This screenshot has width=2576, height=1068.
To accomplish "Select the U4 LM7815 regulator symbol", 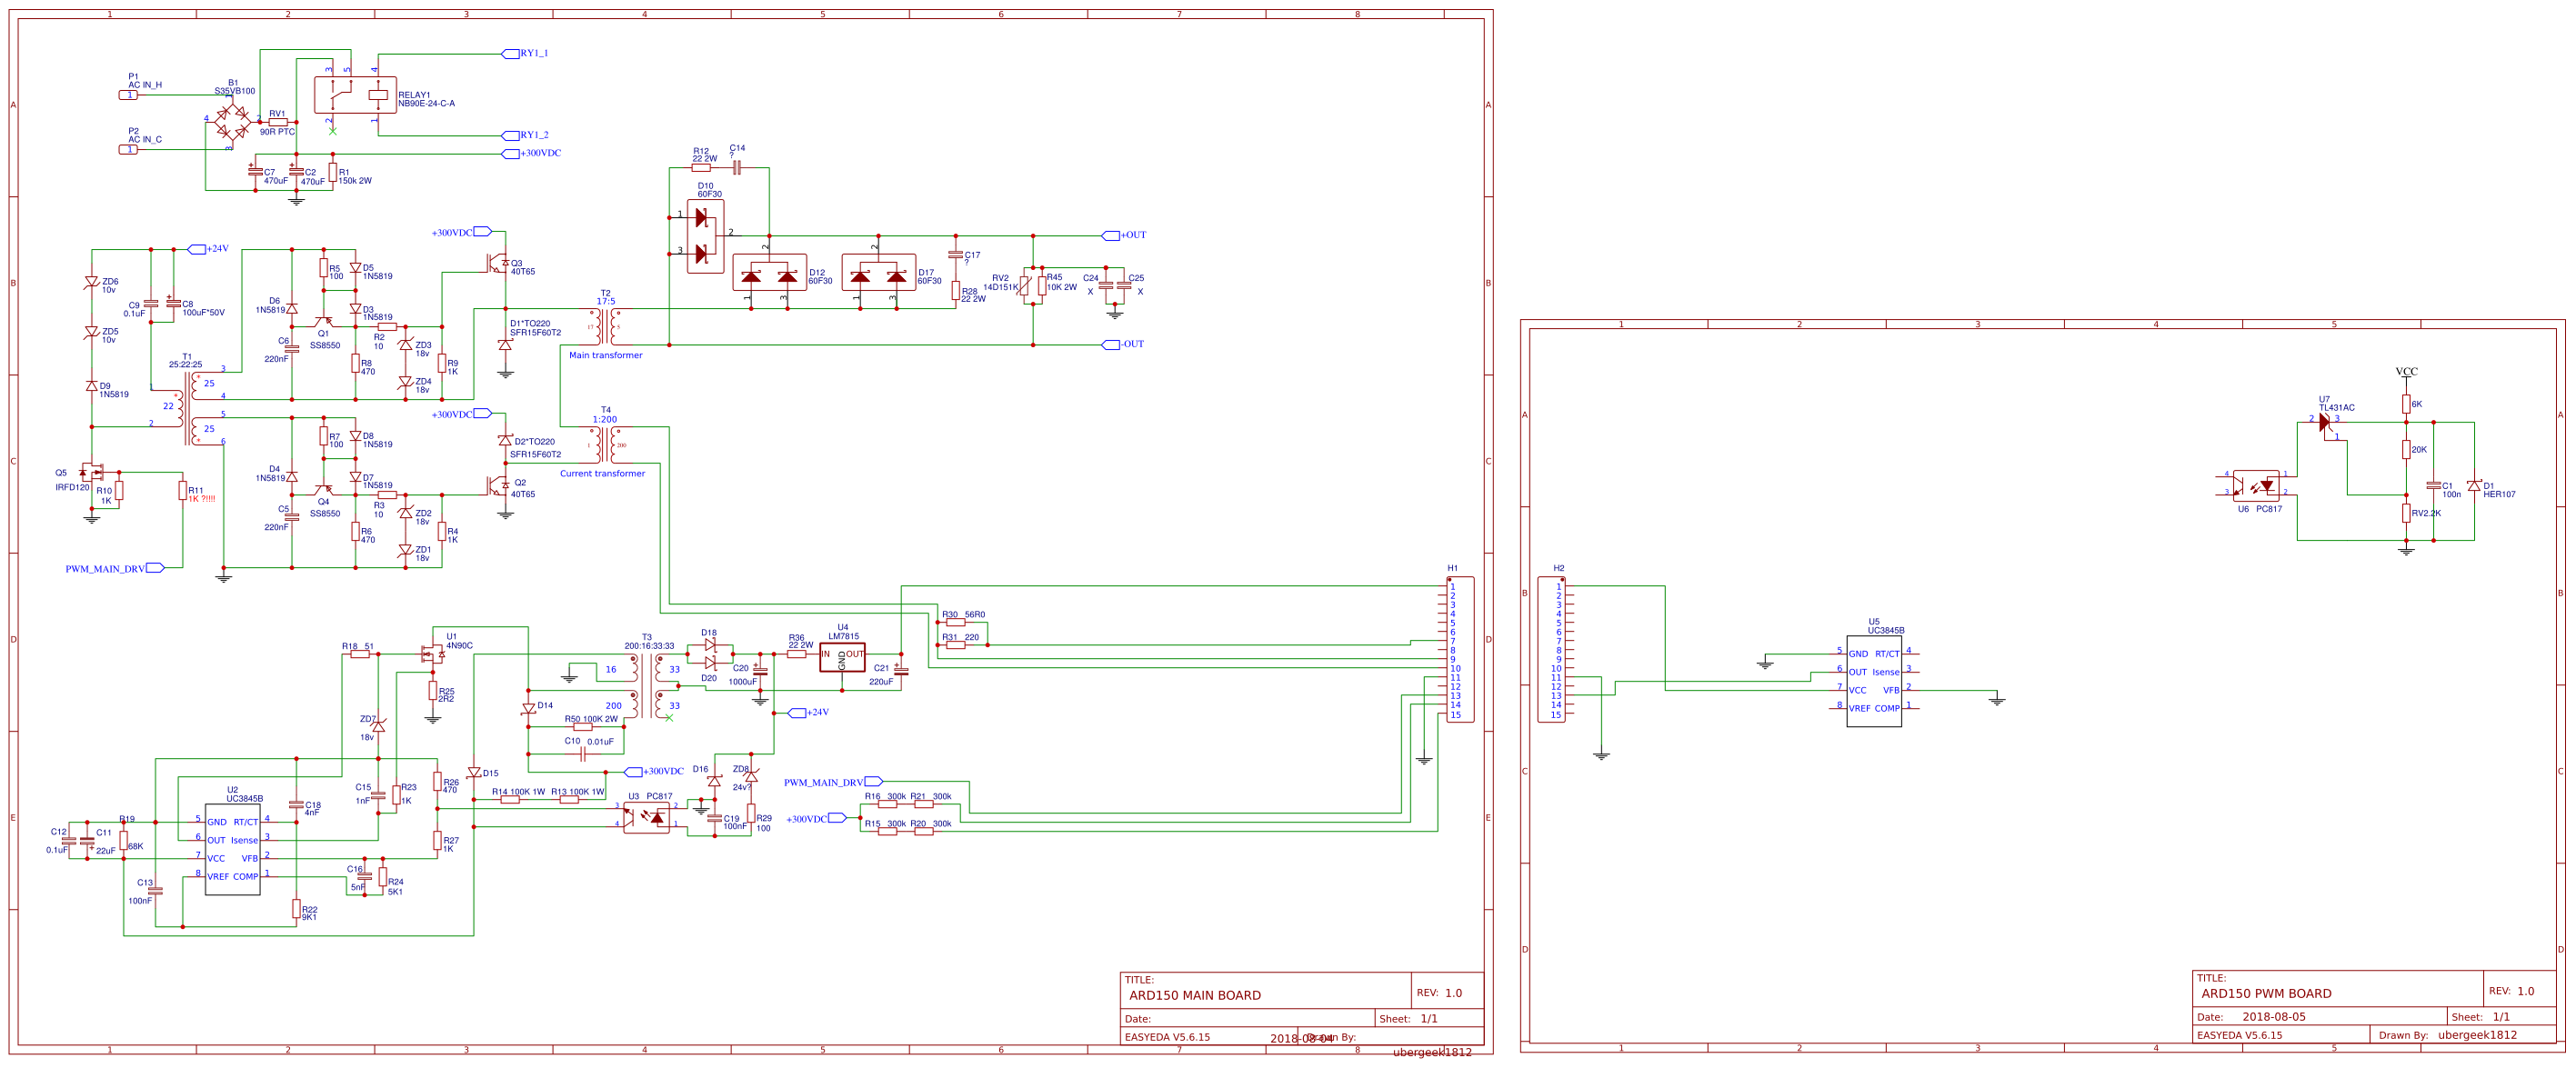I will 842,657.
